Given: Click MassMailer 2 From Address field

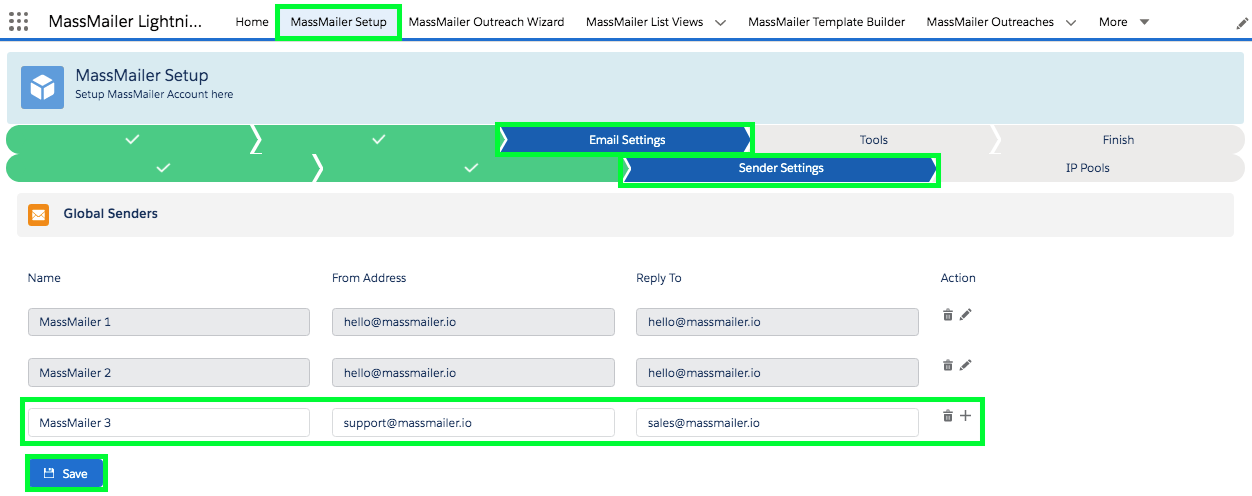Looking at the screenshot, I should click(473, 373).
